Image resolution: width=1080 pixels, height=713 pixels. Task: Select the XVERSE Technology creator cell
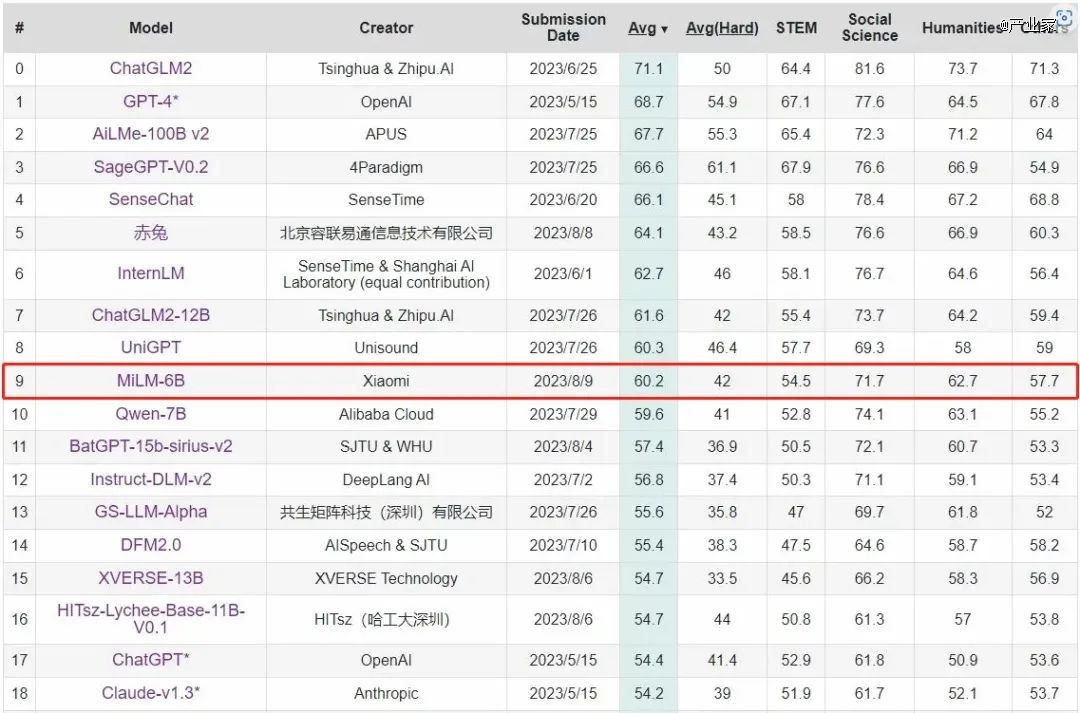[x=386, y=579]
